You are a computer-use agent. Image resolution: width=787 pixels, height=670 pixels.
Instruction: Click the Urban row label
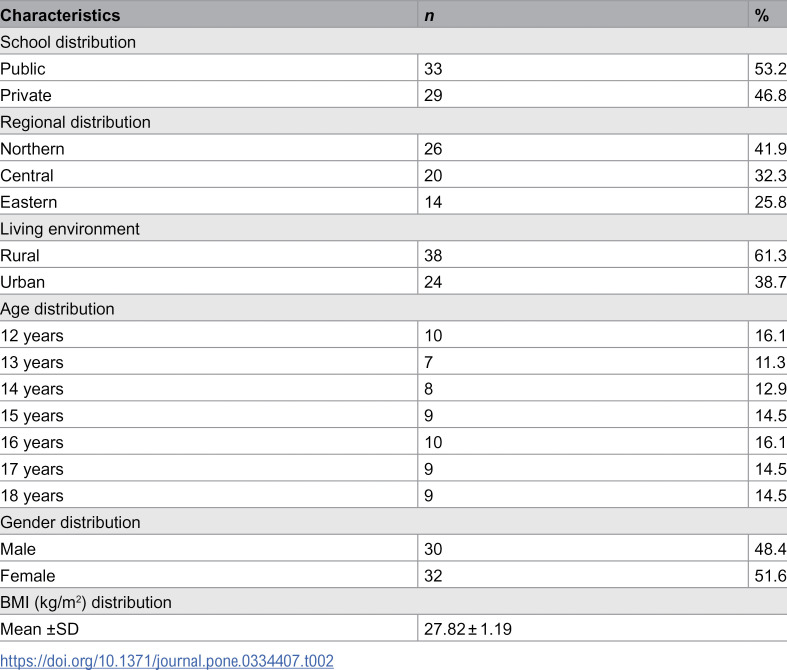click(23, 282)
